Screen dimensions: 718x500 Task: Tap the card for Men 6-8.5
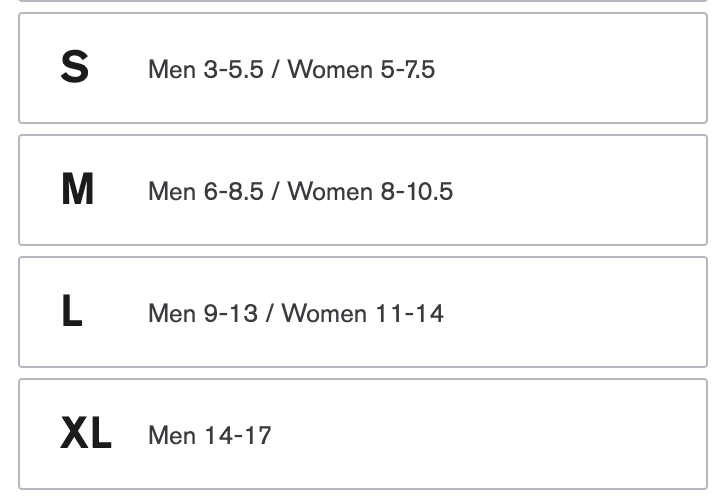(x=362, y=190)
